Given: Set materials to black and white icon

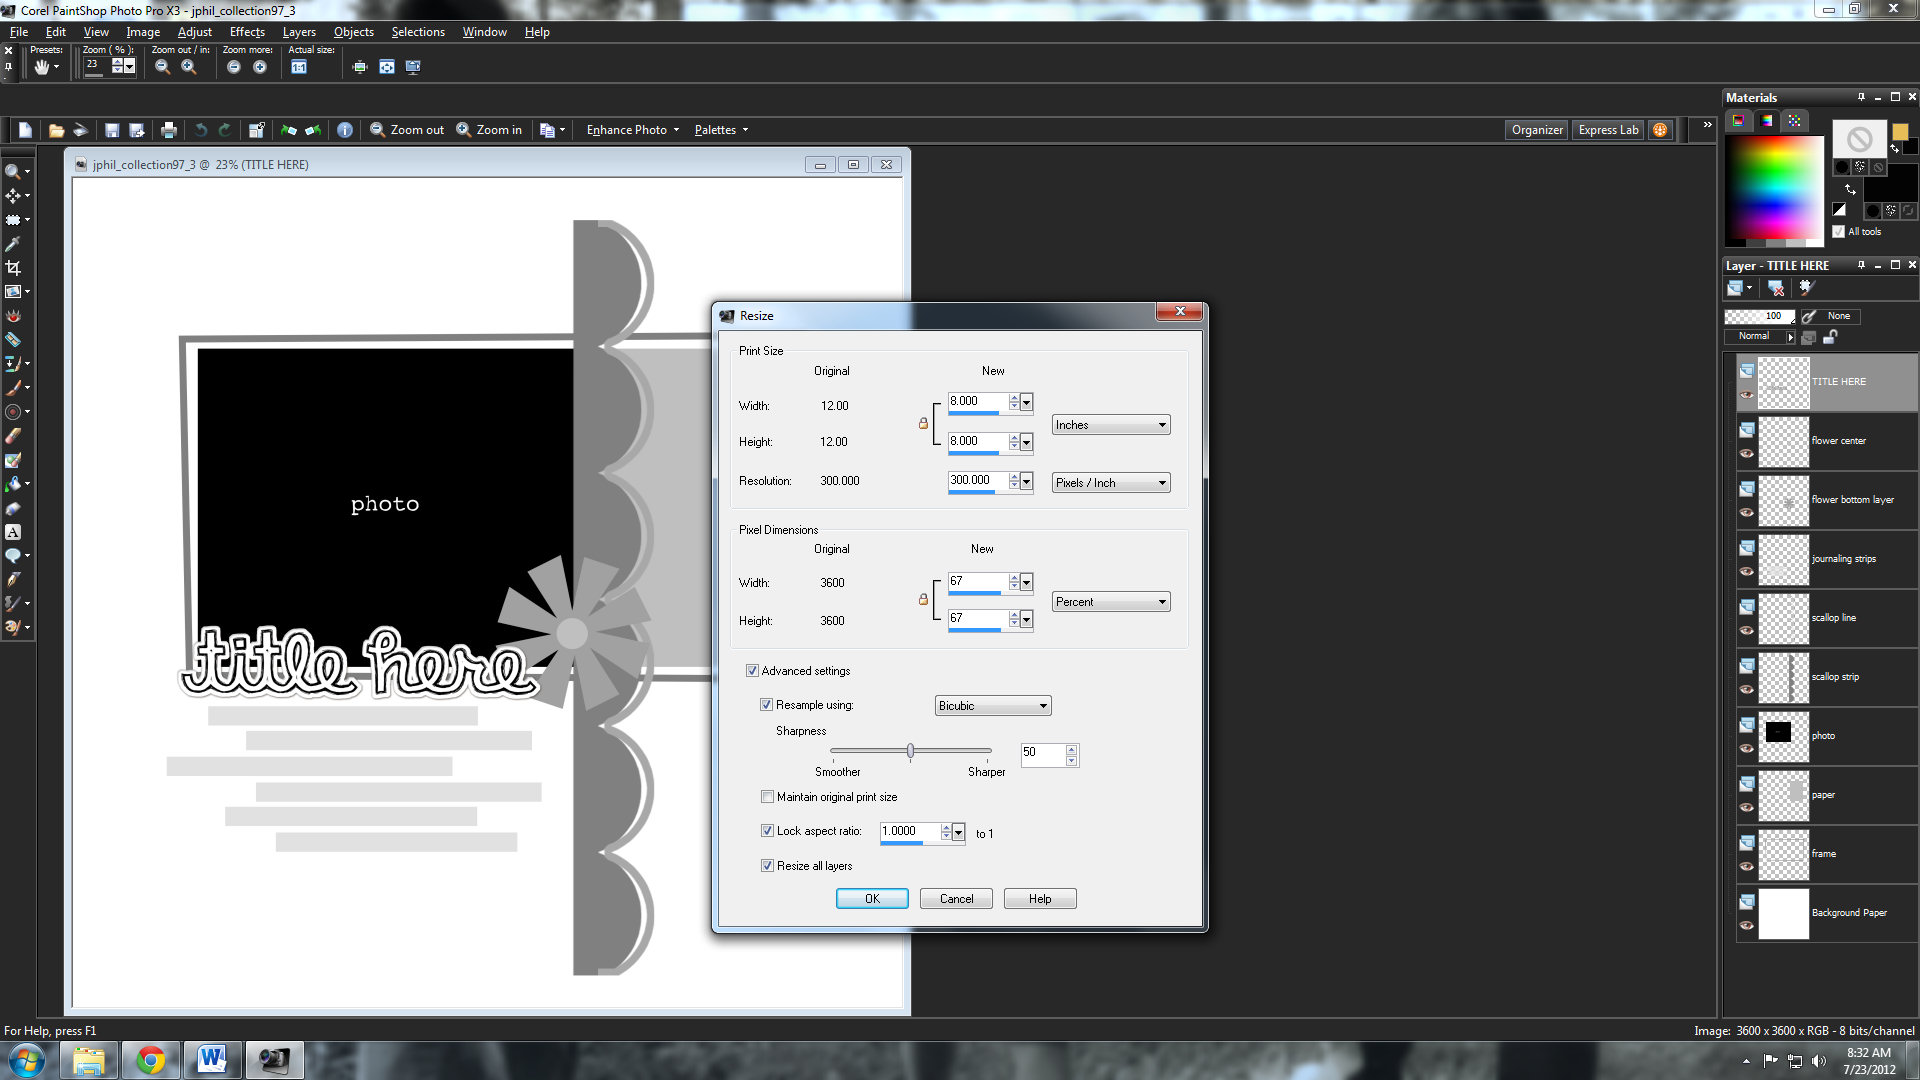Looking at the screenshot, I should click(x=1839, y=209).
